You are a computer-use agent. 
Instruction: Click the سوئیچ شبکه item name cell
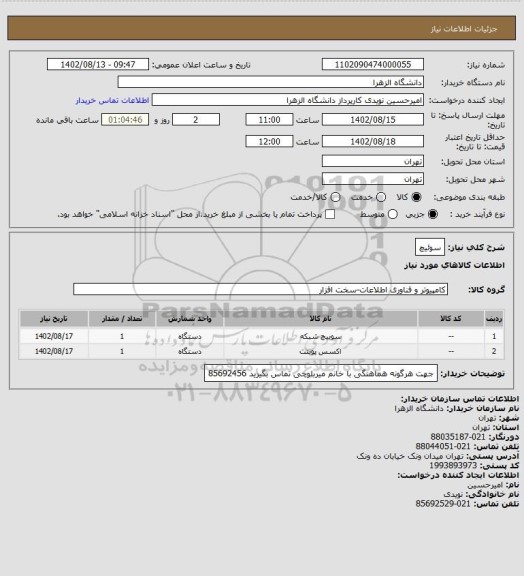[x=320, y=336]
